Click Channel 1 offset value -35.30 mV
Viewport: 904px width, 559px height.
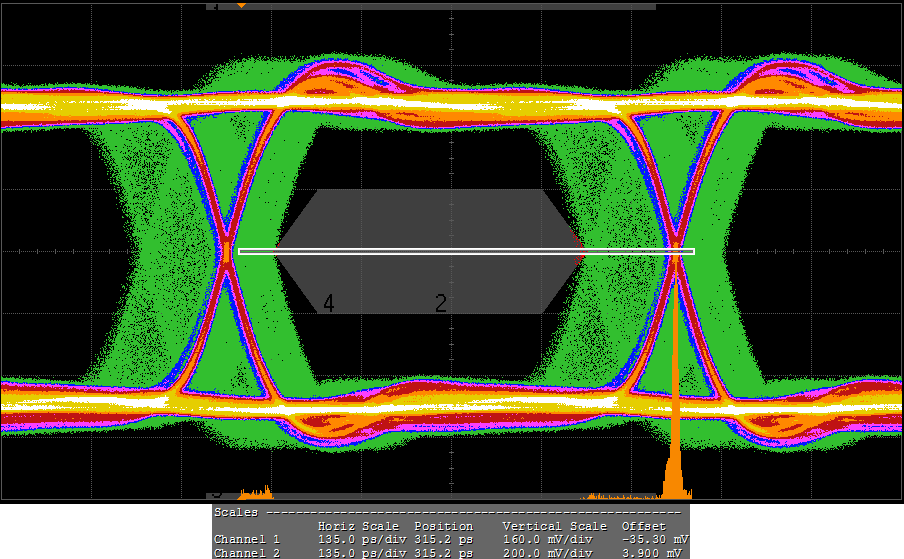(x=654, y=540)
